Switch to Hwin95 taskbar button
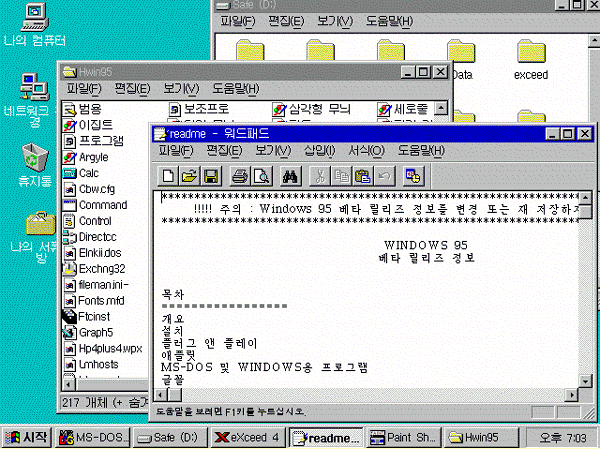The height and width of the screenshot is (449, 600). pyautogui.click(x=481, y=437)
